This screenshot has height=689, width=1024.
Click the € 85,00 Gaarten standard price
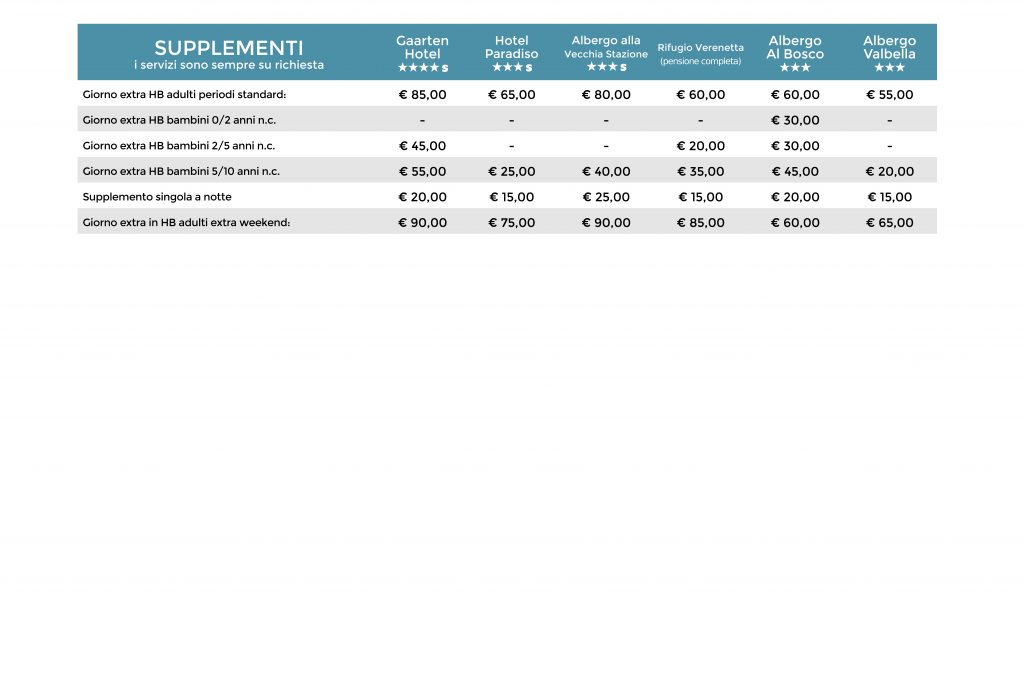pyautogui.click(x=423, y=95)
